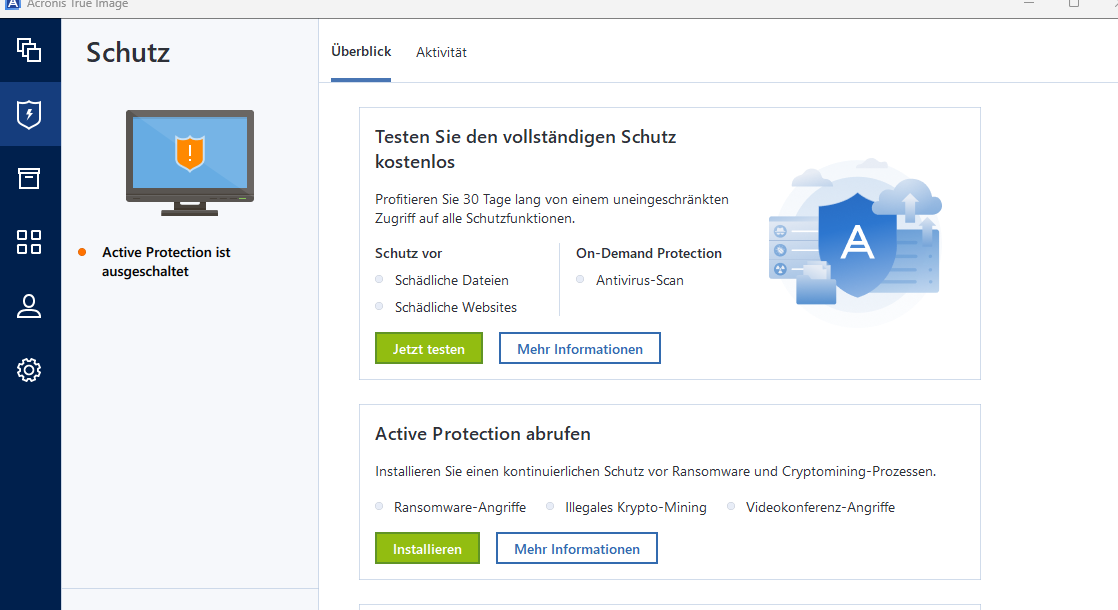Switch to the Aktivität tab
1118x610 pixels.
click(x=441, y=52)
